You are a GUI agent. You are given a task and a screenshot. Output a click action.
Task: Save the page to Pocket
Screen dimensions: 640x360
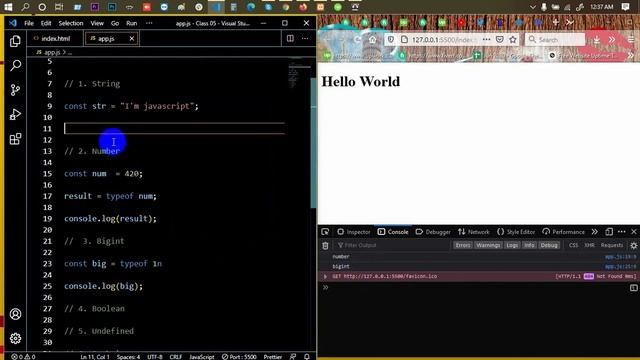(x=500, y=40)
